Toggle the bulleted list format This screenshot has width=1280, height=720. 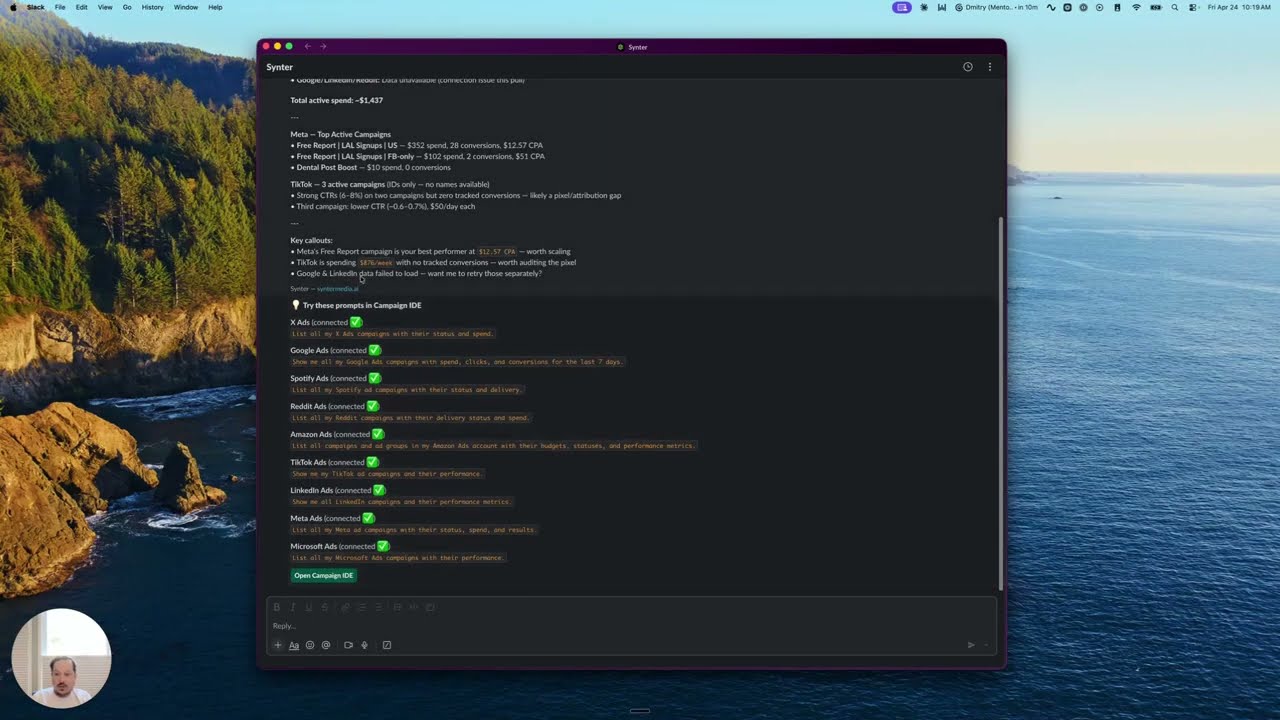click(x=378, y=607)
